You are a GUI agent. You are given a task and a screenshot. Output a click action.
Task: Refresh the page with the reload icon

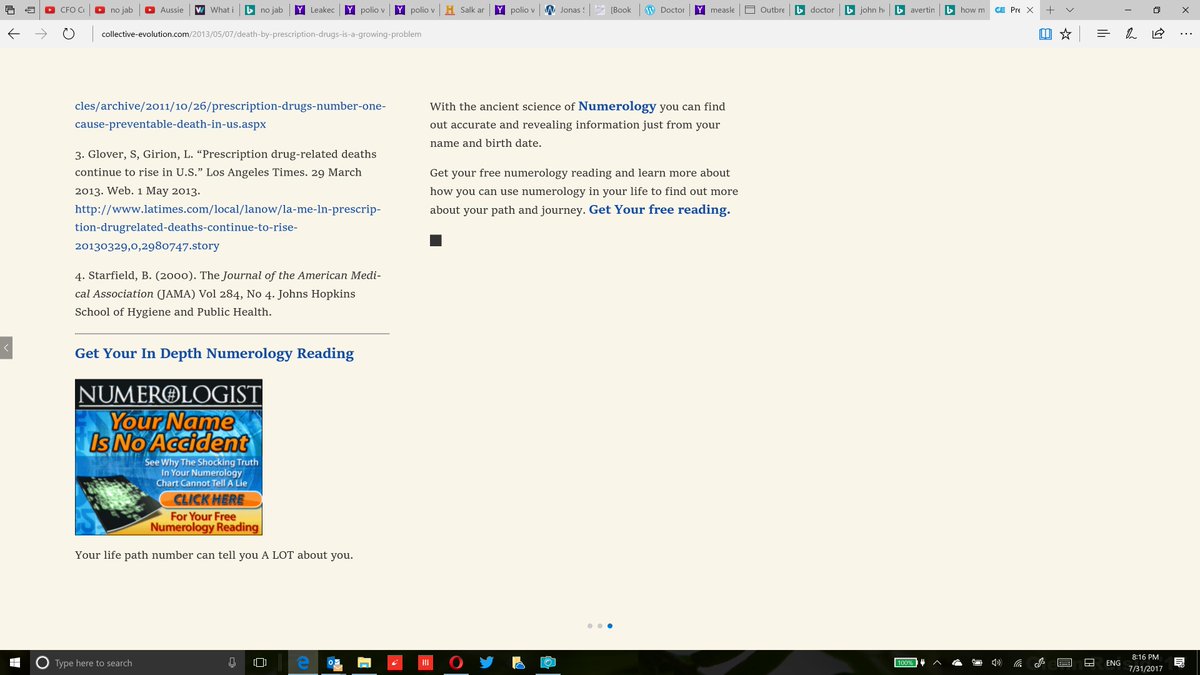coord(68,33)
